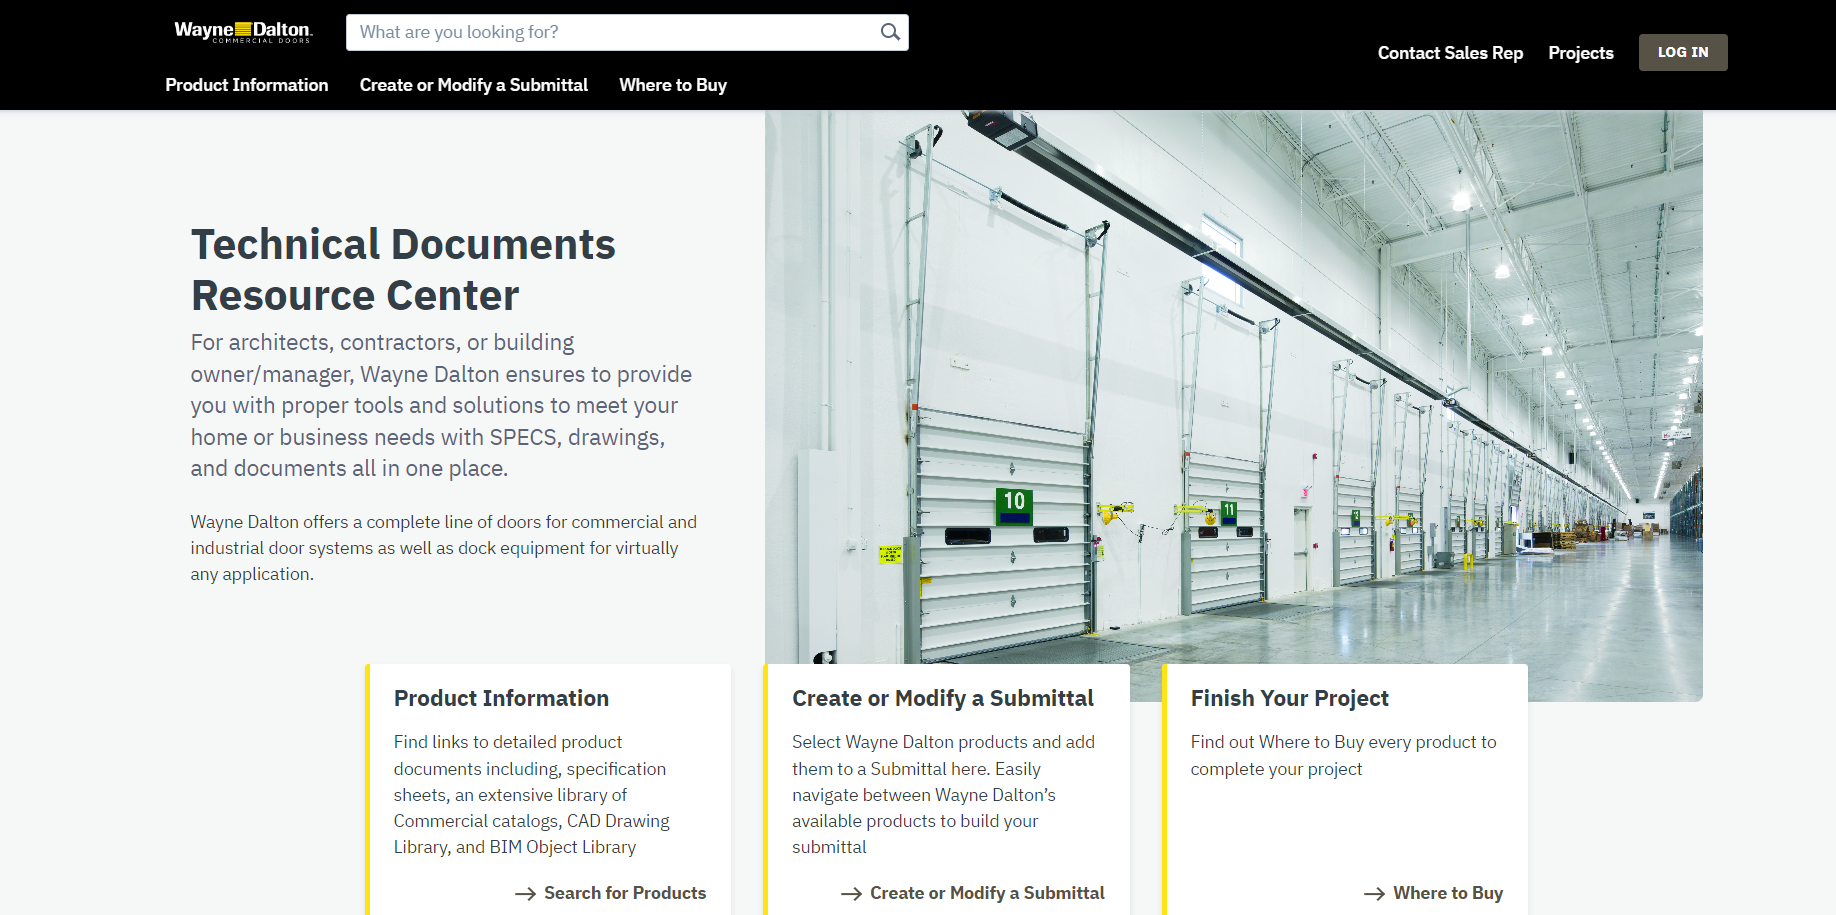Click the search magnifier icon

[x=889, y=32]
